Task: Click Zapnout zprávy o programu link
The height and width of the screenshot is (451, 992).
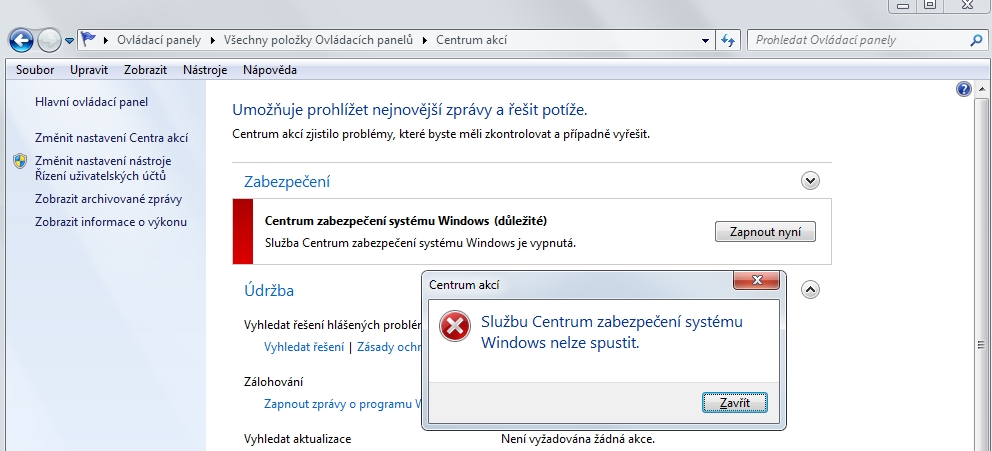Action: tap(343, 404)
